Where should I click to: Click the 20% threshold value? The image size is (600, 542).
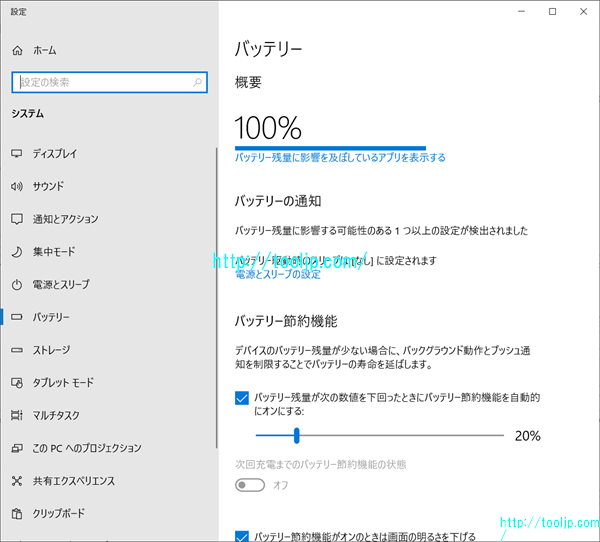527,436
